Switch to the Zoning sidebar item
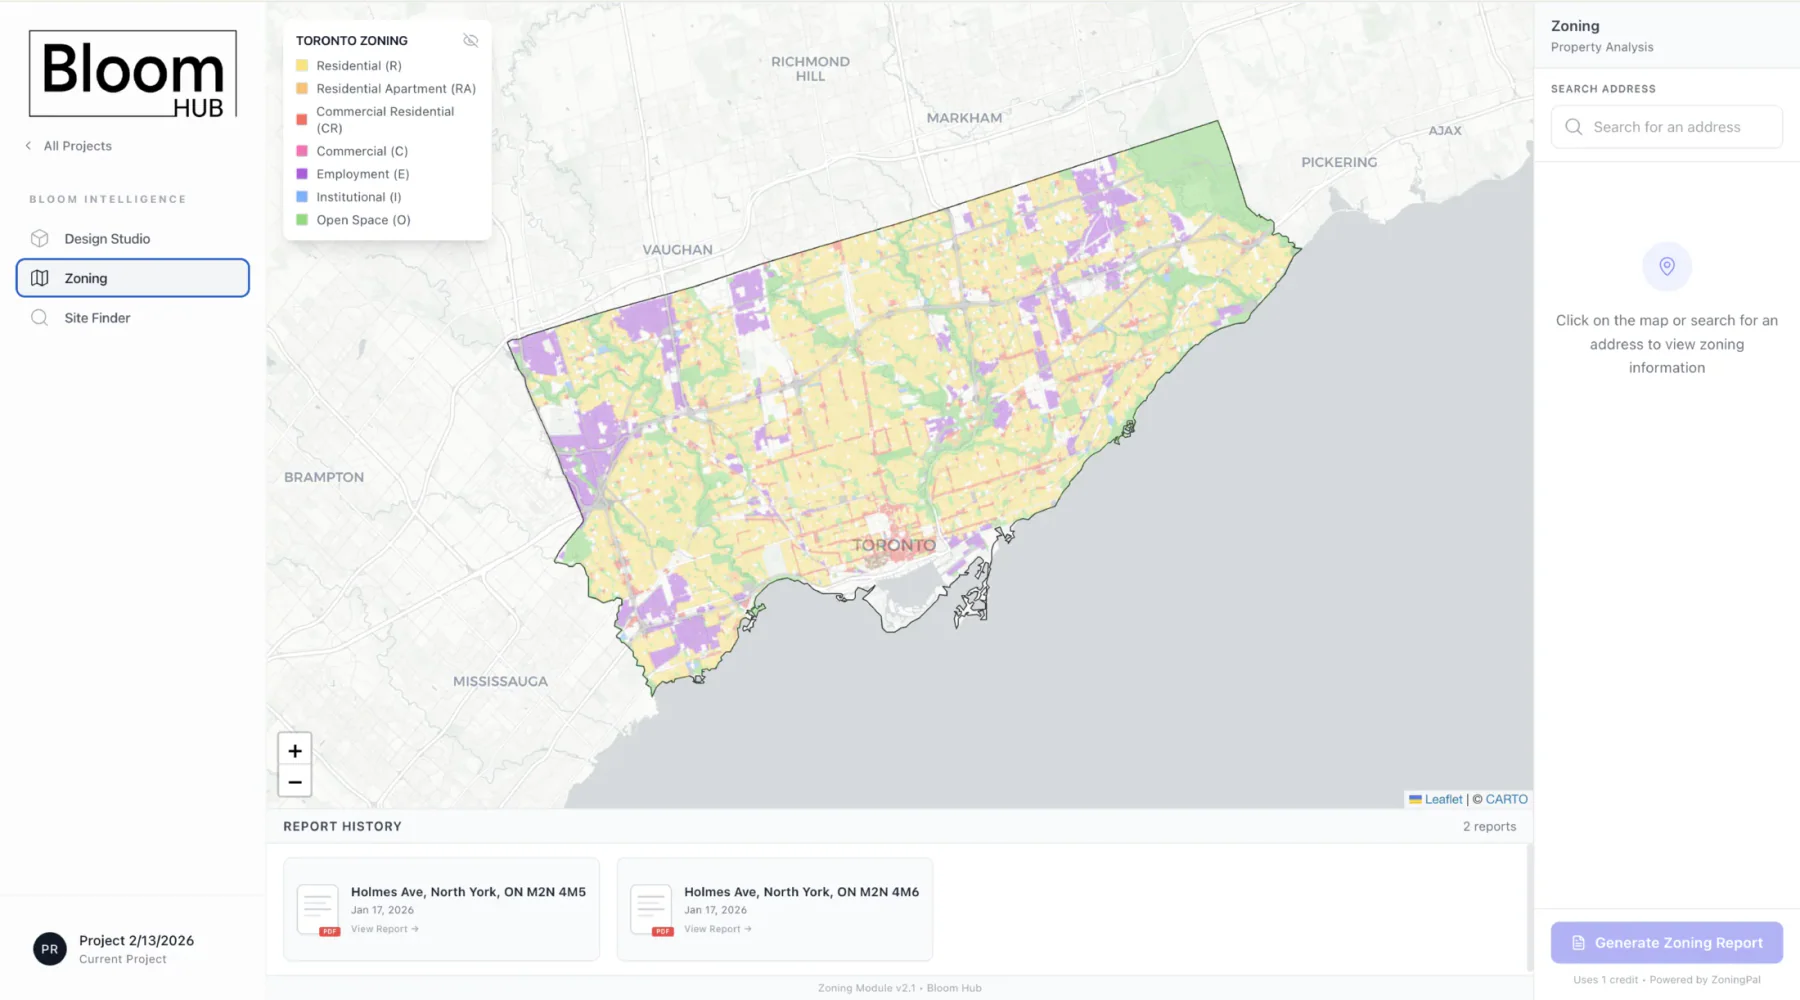Image resolution: width=1800 pixels, height=1000 pixels. pyautogui.click(x=85, y=277)
